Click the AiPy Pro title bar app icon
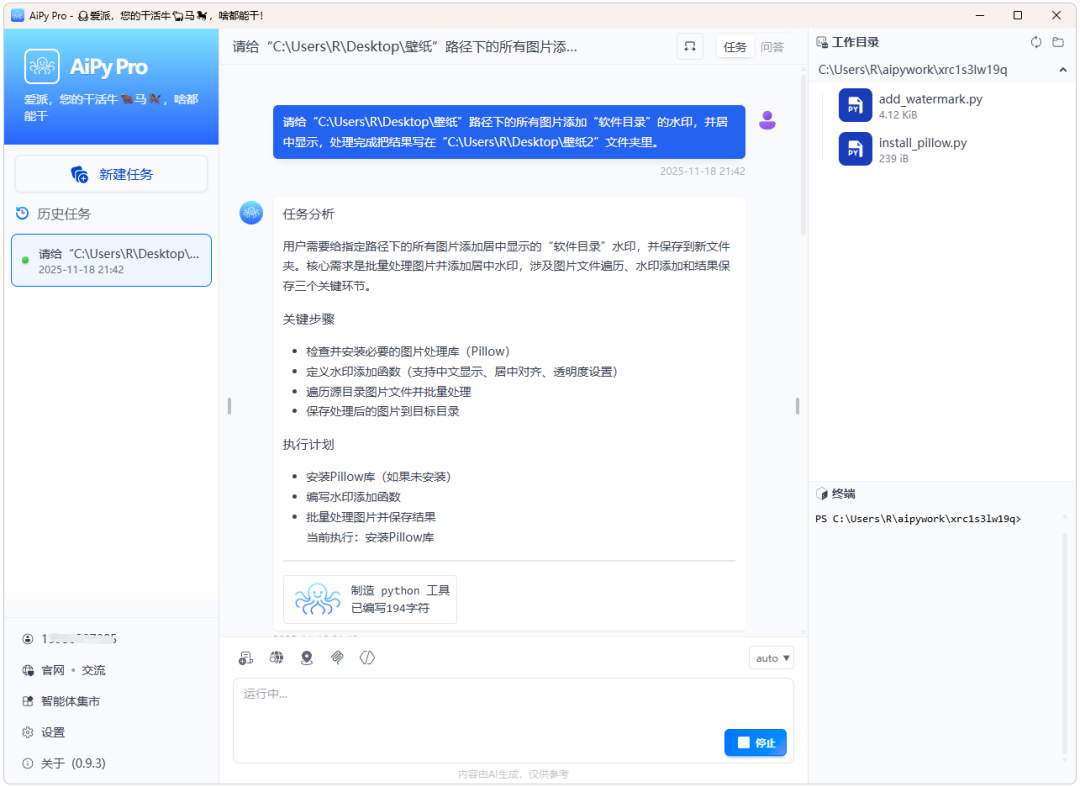1080x787 pixels. 18,15
